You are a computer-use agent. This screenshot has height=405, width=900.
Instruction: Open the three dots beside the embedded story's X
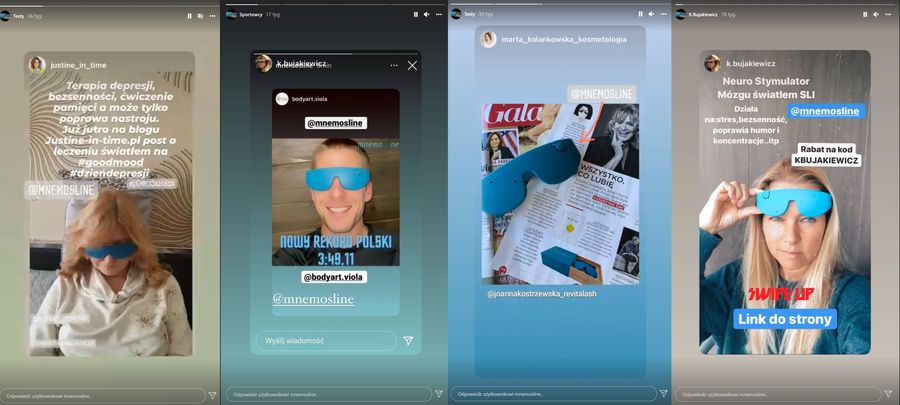394,65
